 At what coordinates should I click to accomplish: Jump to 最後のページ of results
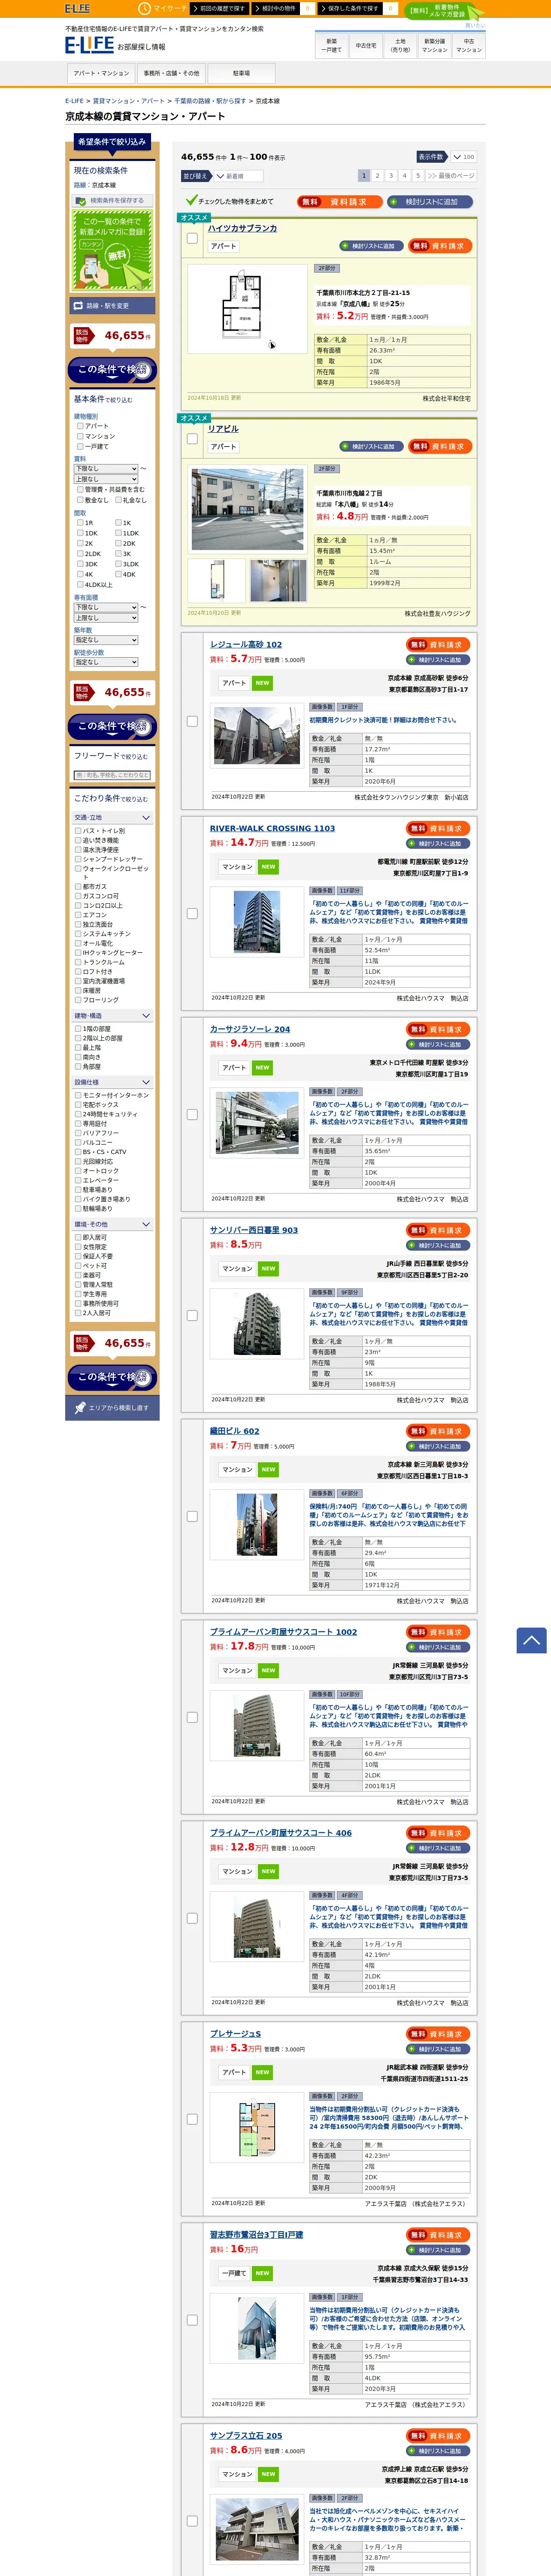point(451,176)
